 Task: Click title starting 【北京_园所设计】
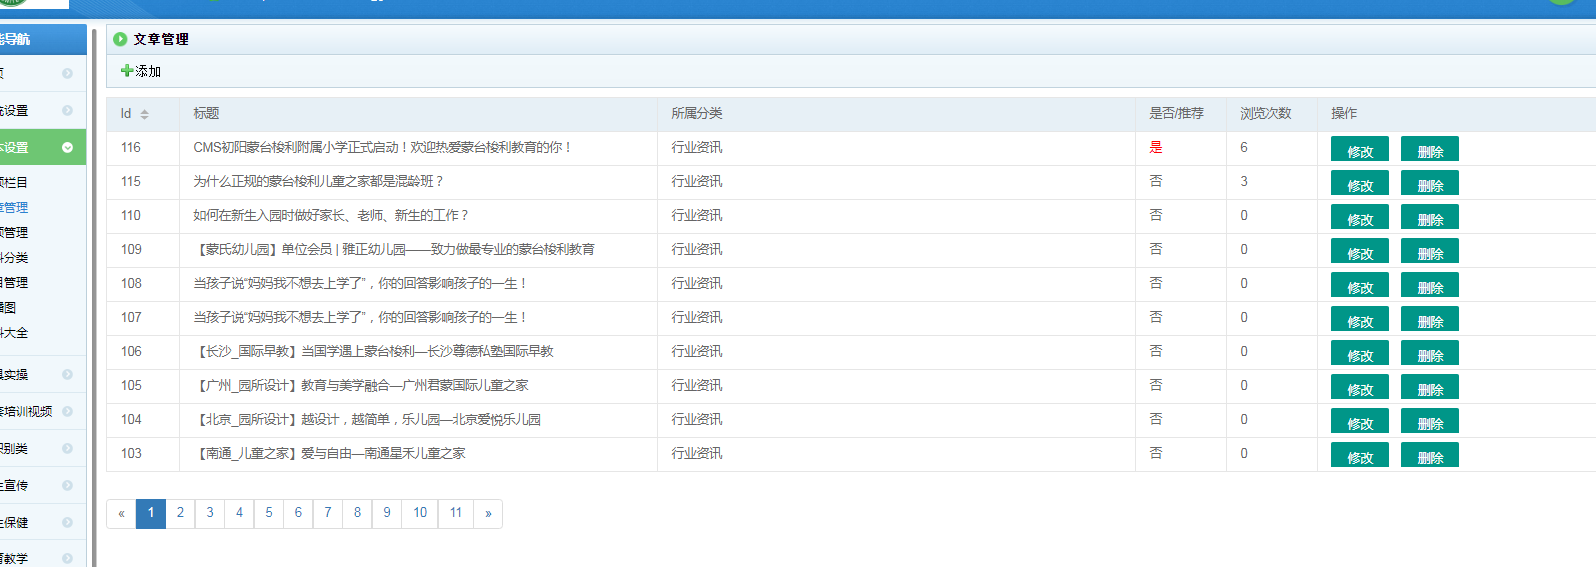click(x=367, y=419)
